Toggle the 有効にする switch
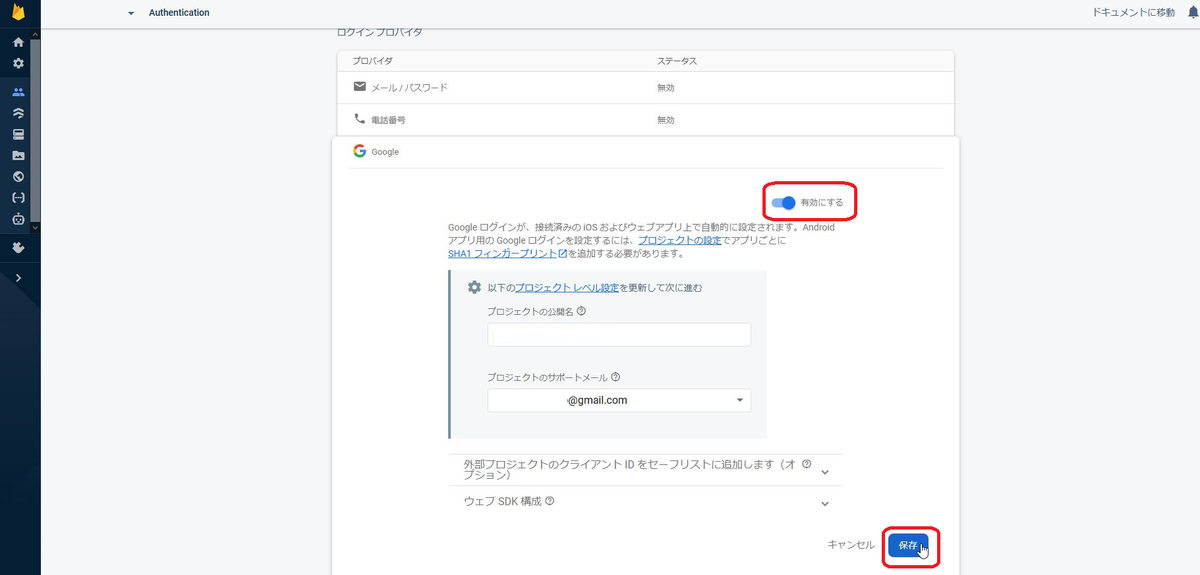1200x575 pixels. (x=783, y=202)
